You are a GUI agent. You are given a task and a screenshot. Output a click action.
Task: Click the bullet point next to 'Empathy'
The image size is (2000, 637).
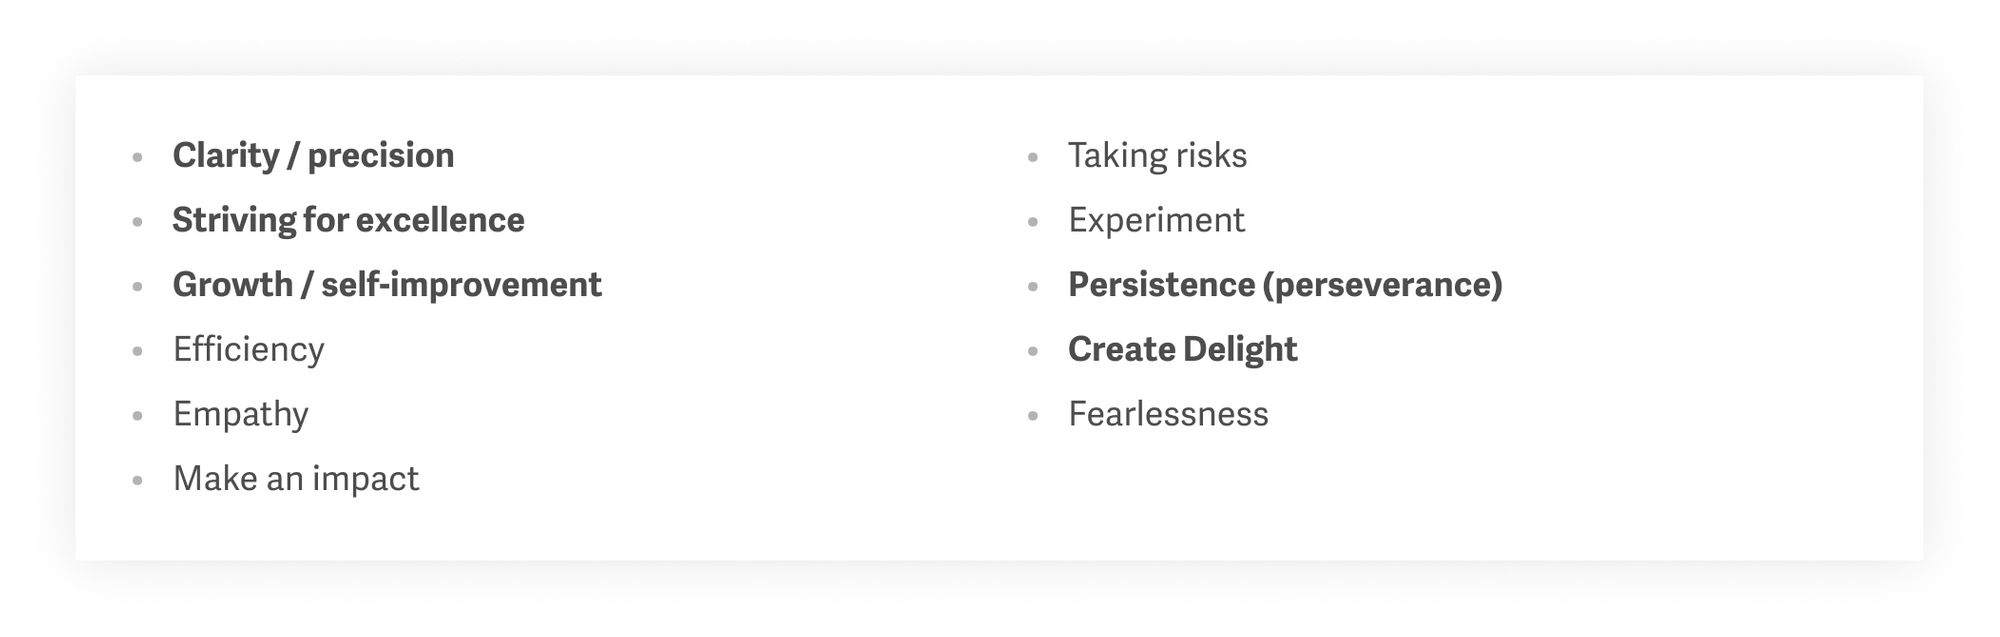[x=138, y=416]
